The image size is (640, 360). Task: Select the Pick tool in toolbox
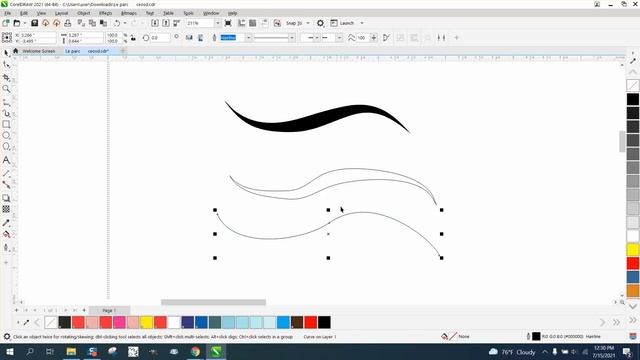click(x=6, y=53)
